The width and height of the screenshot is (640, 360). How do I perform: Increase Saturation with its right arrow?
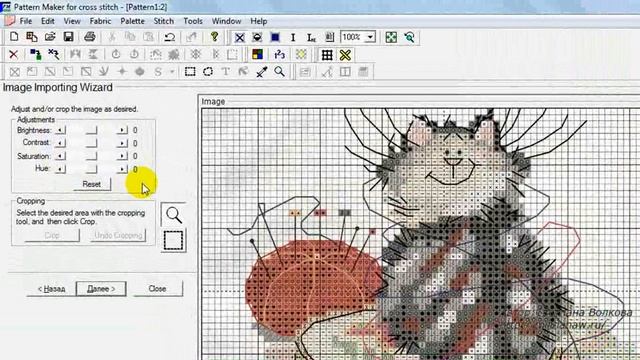[x=122, y=156]
